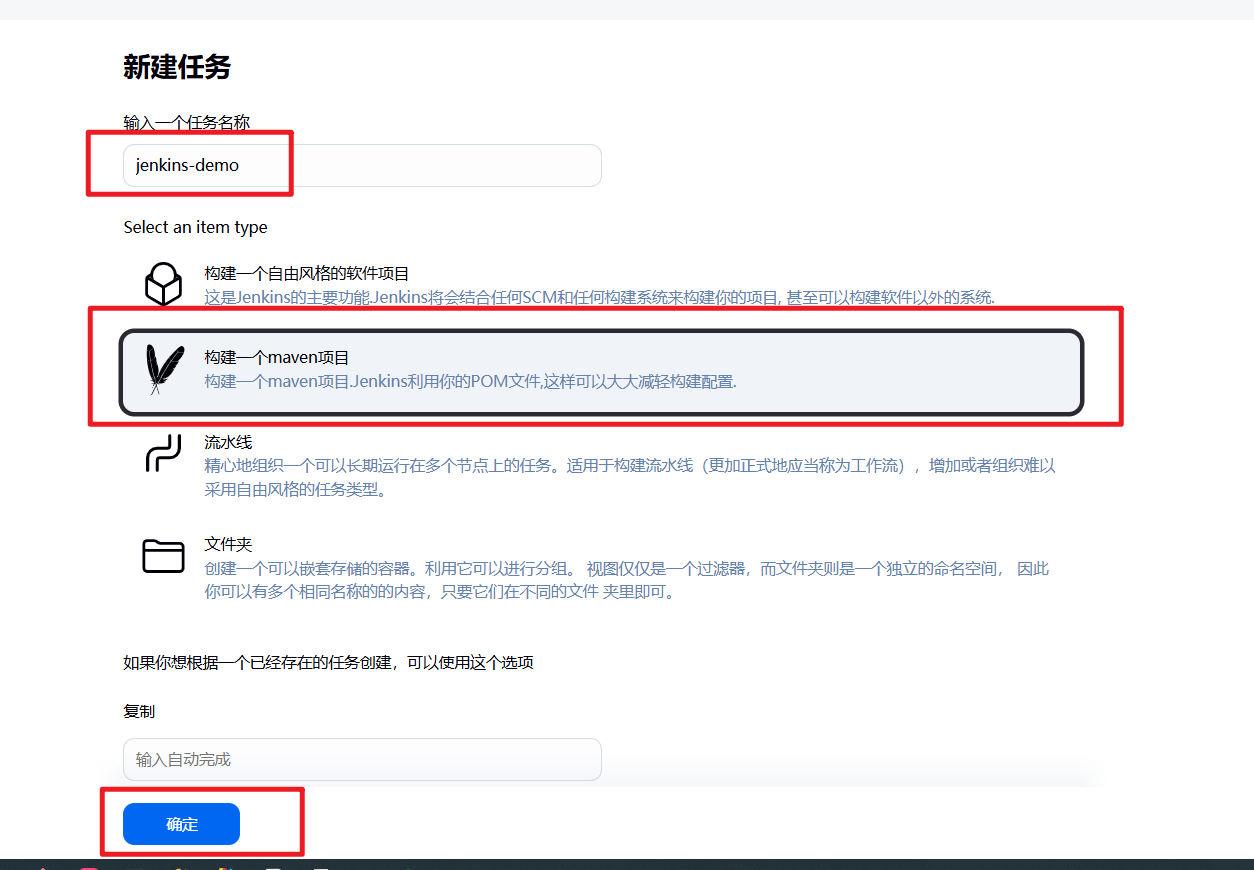Click the pipeline description starting 精心地组织
Image resolution: width=1254 pixels, height=870 pixels.
(x=630, y=478)
